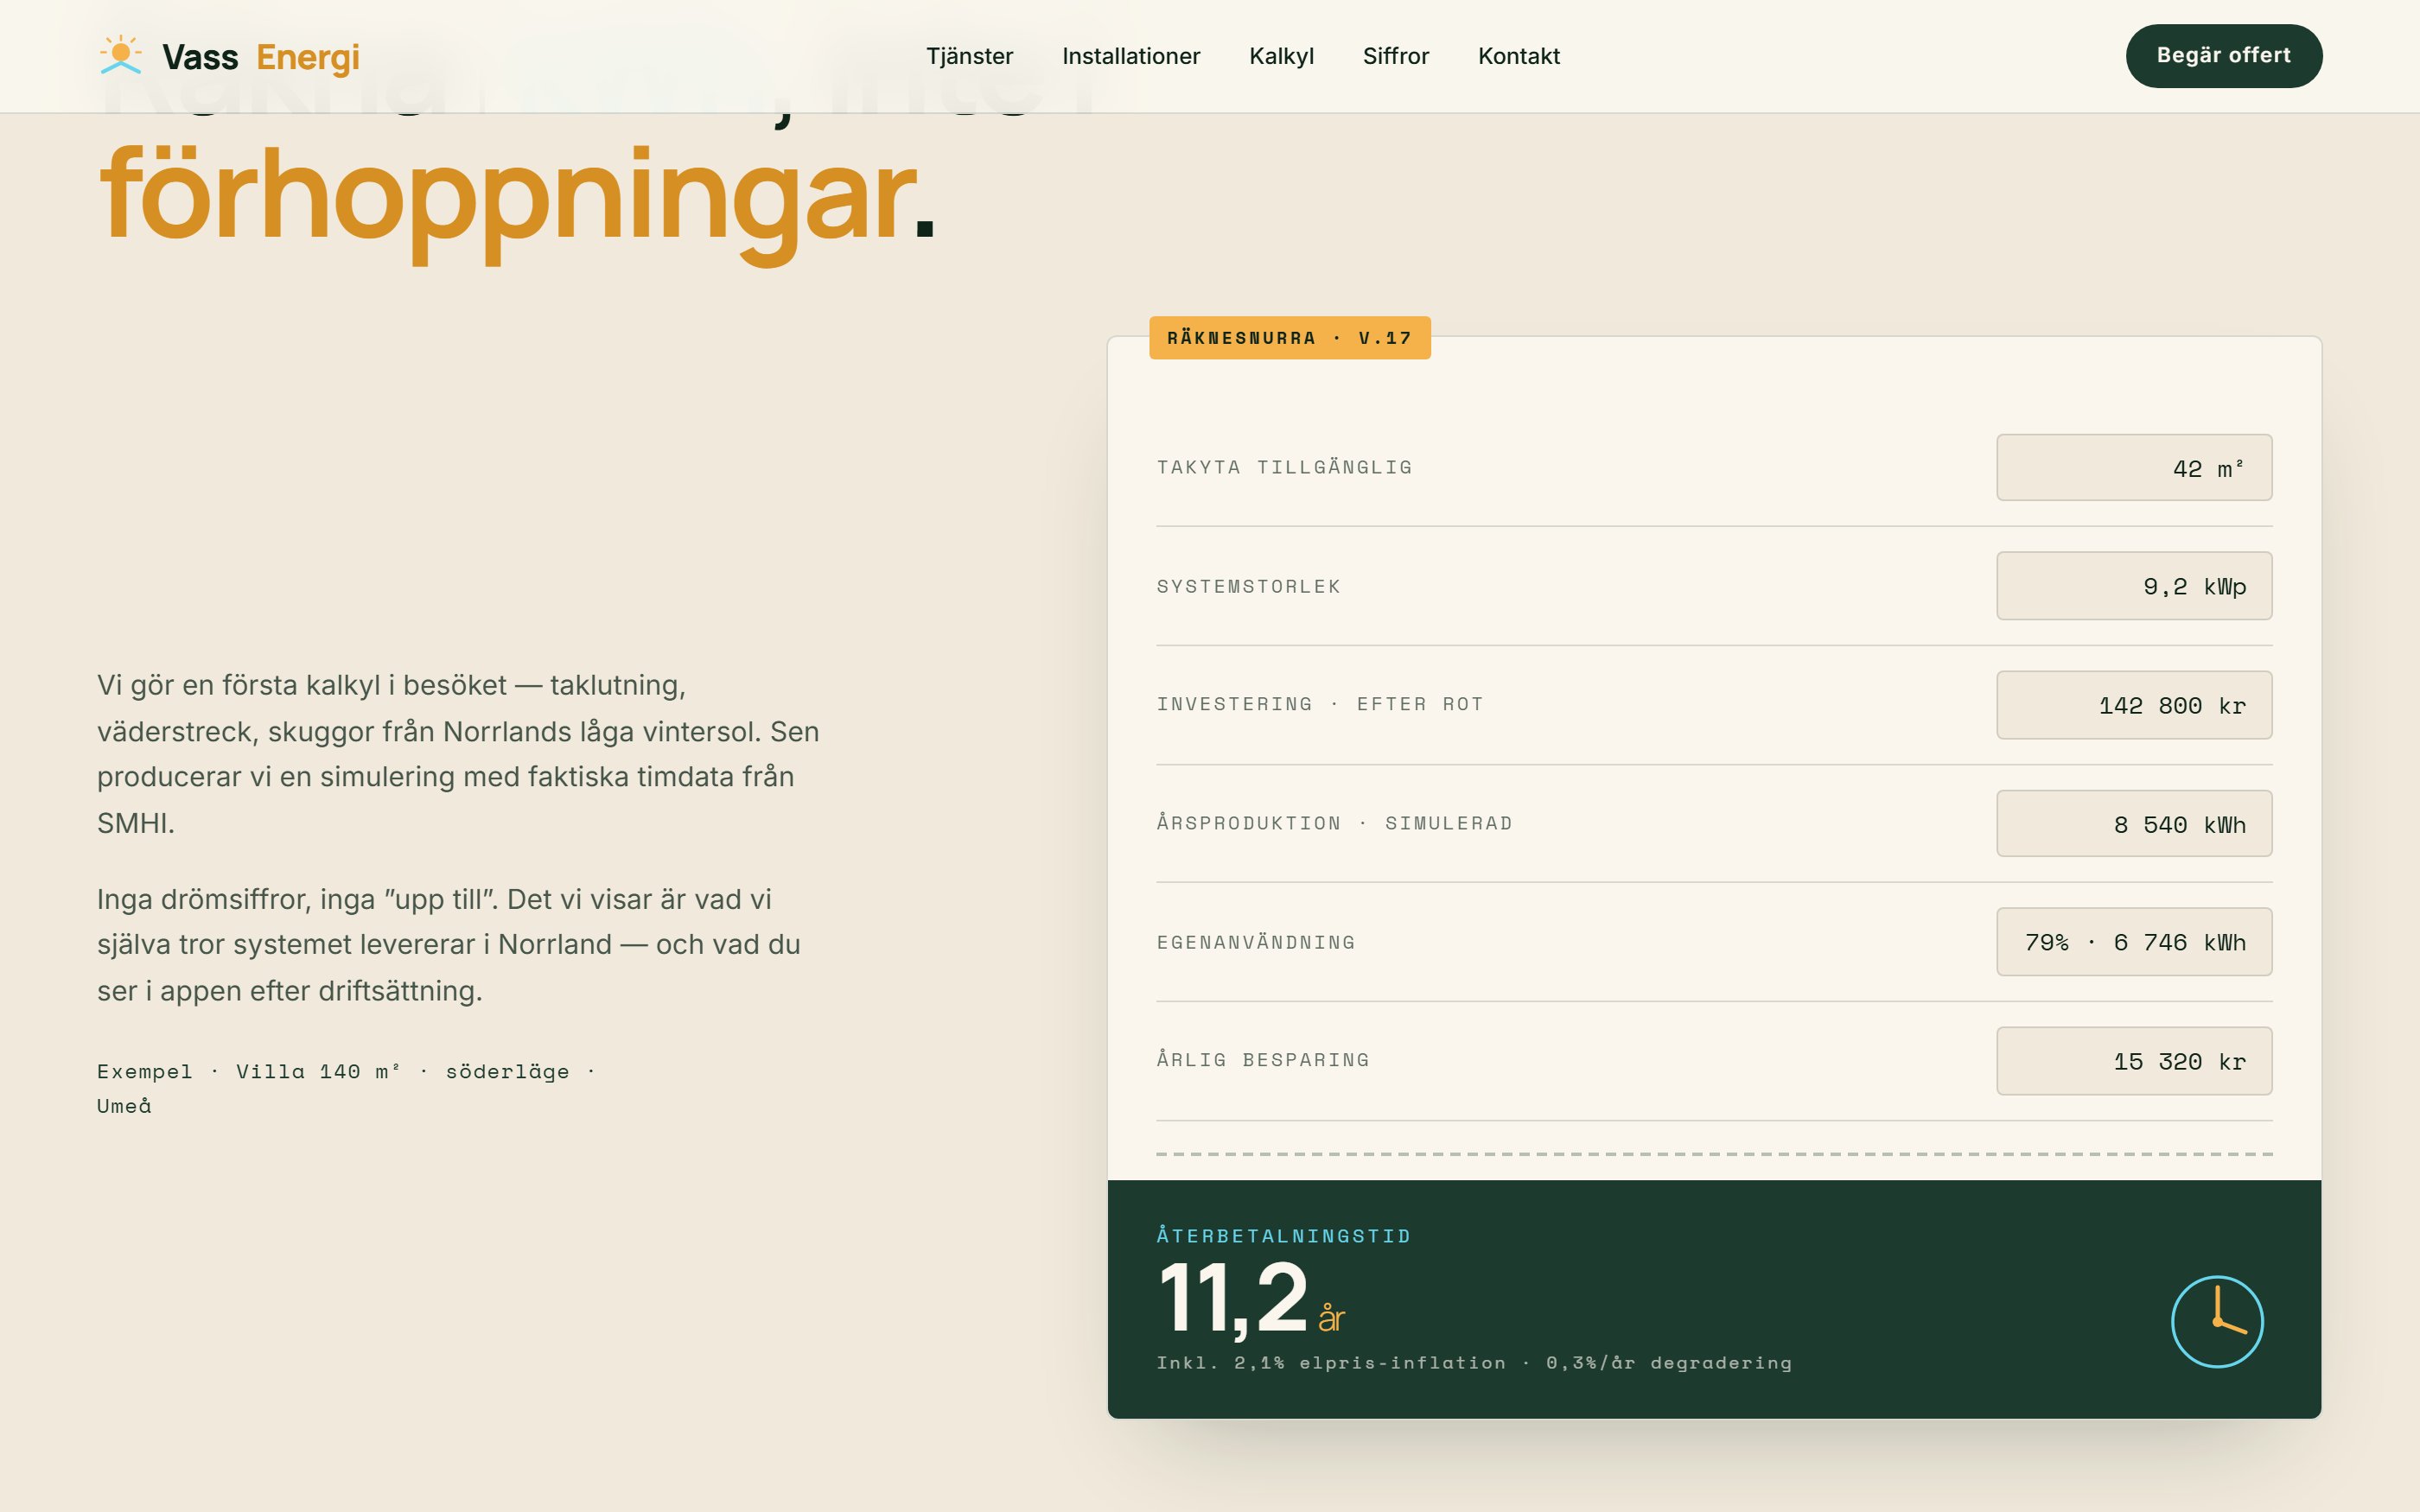This screenshot has width=2420, height=1512.
Task: Click the Takyta tillgänglig field 42 m²
Action: tap(2134, 467)
